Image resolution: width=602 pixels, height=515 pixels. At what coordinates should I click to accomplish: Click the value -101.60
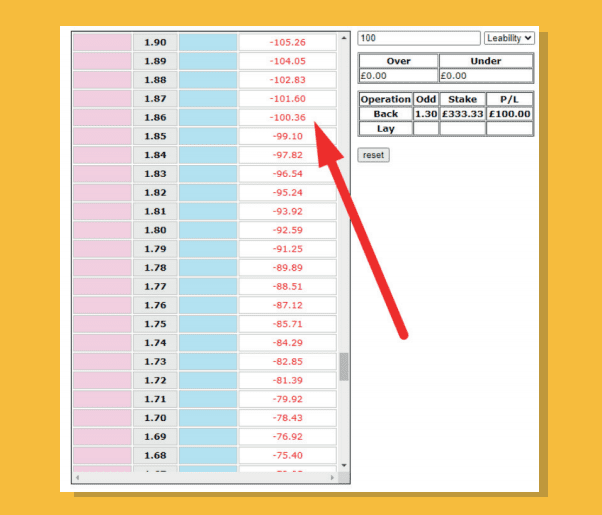(x=288, y=99)
